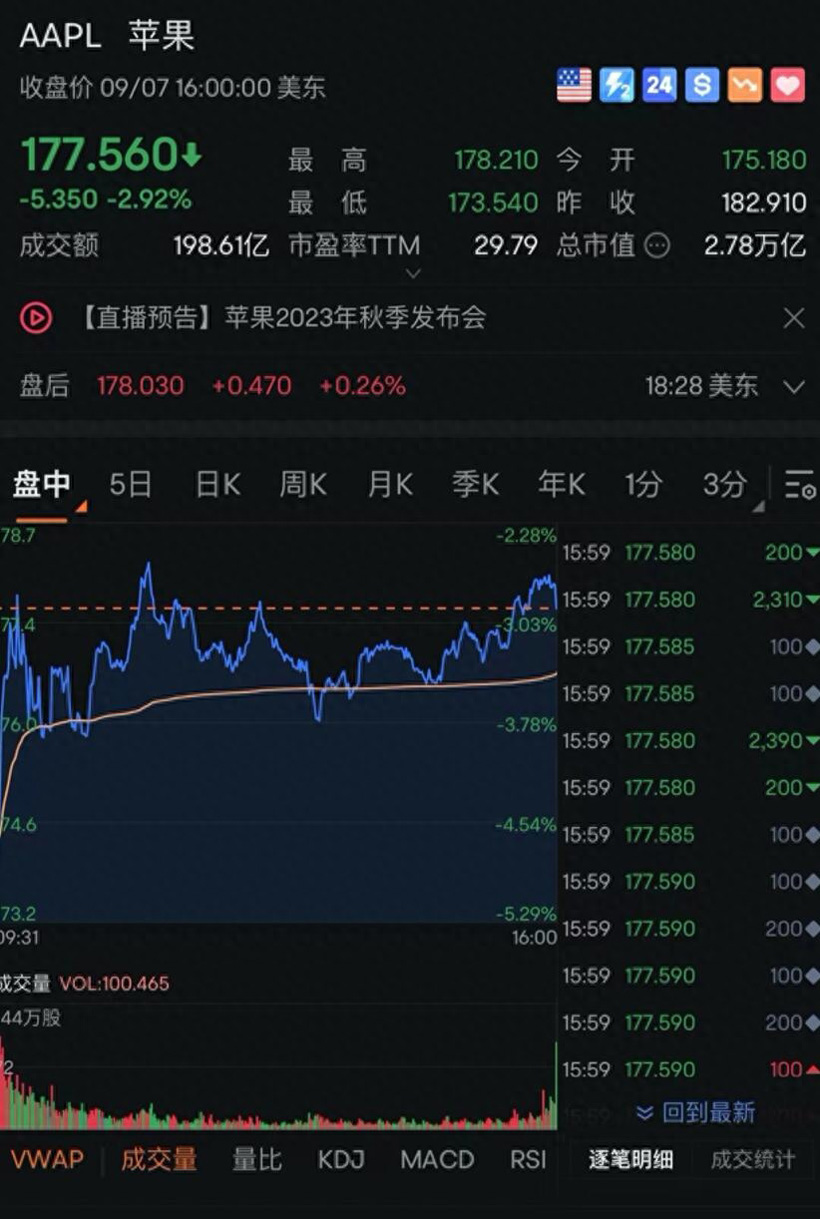Switch to the 周K chart tab
Image resolution: width=820 pixels, height=1219 pixels.
(x=303, y=485)
